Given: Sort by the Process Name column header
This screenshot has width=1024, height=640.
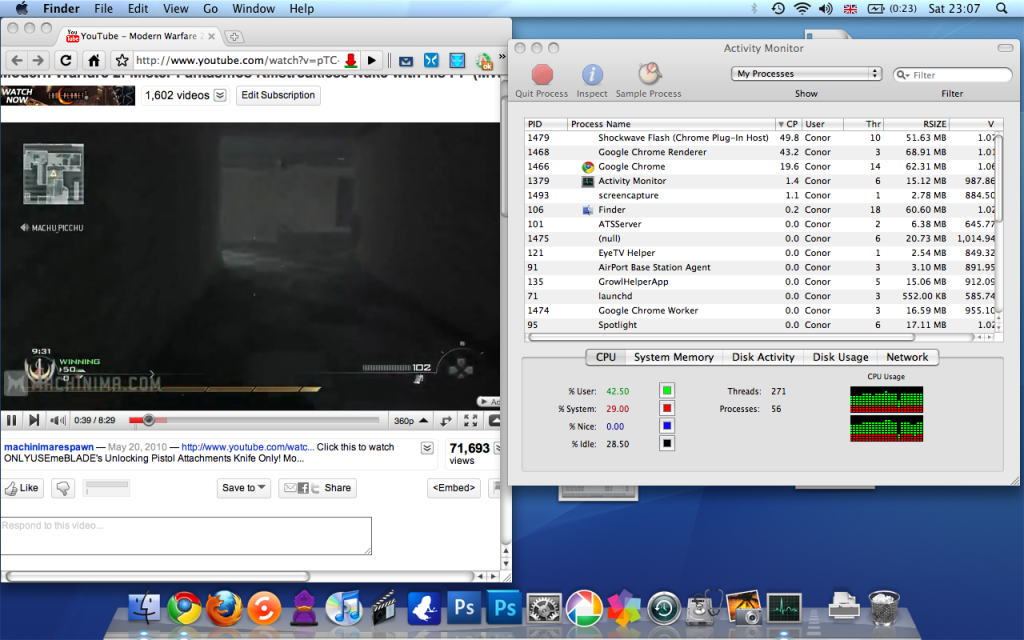Looking at the screenshot, I should (671, 124).
